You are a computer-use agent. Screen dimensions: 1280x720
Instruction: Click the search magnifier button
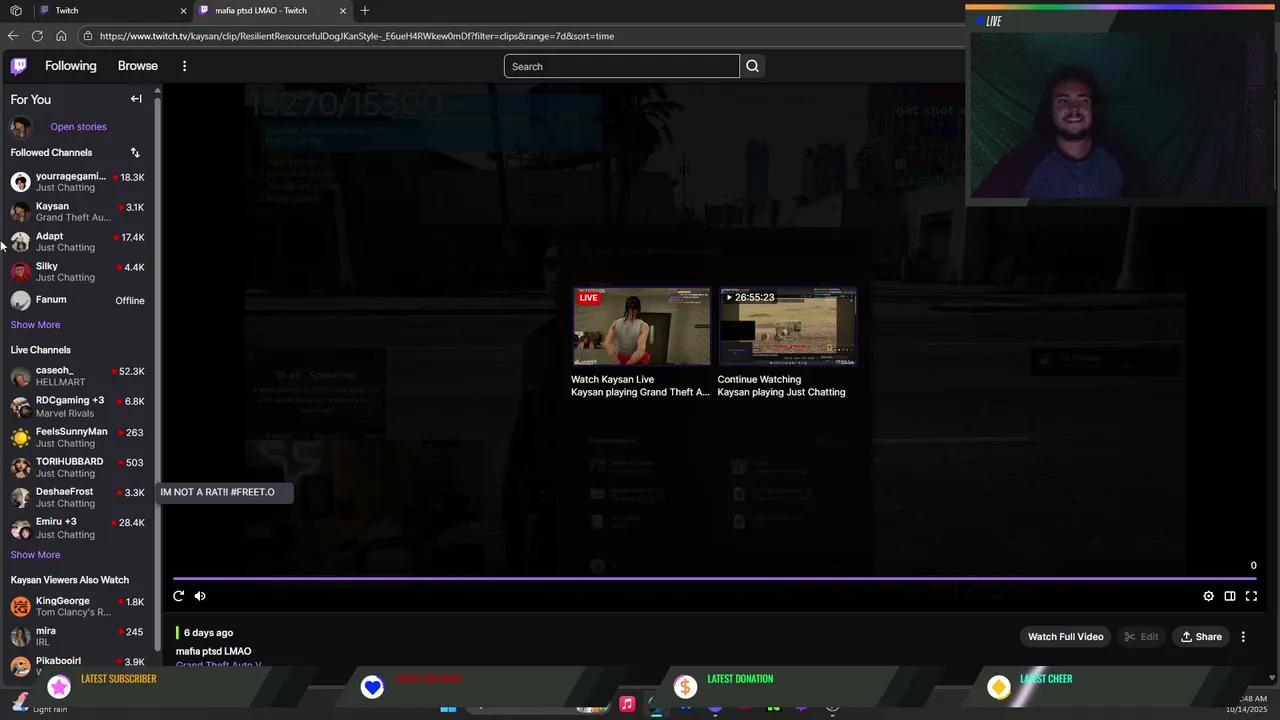[x=752, y=66]
